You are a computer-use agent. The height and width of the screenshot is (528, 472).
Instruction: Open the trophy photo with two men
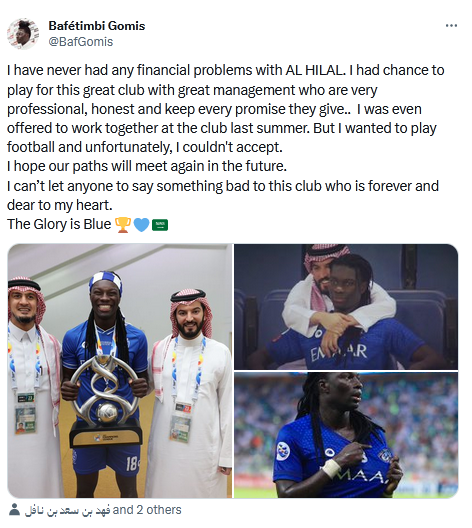tap(120, 371)
